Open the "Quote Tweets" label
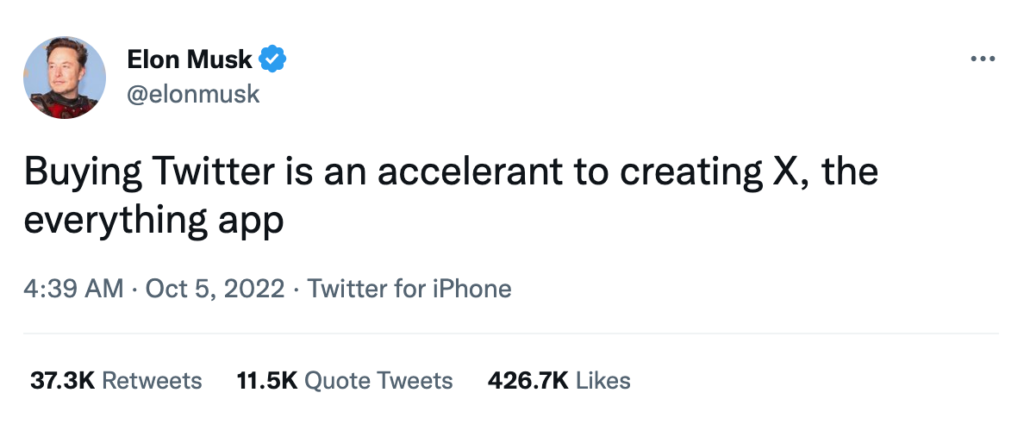The width and height of the screenshot is (1024, 424). pos(378,381)
